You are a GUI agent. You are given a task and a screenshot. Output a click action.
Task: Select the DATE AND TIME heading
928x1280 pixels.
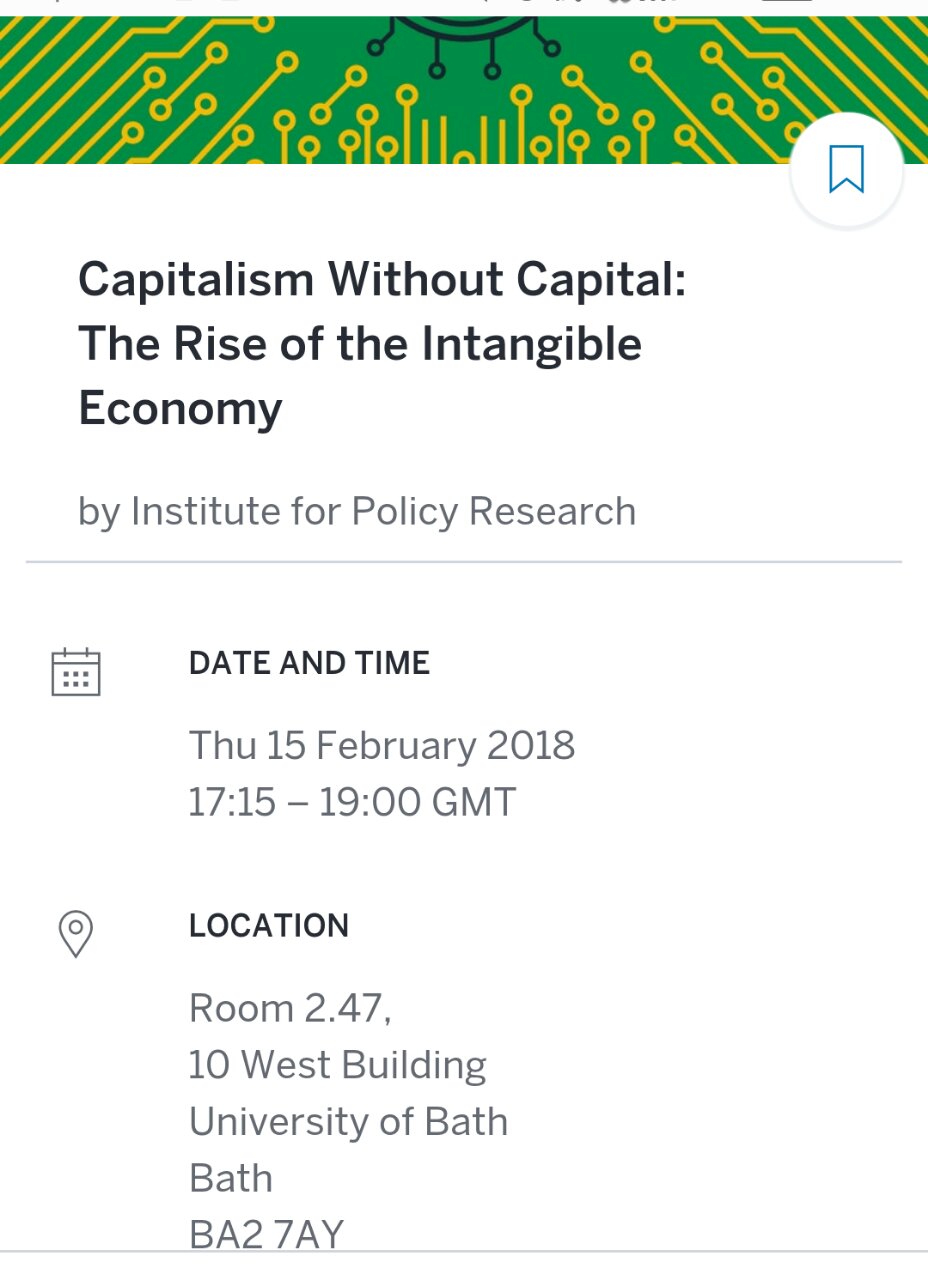click(x=309, y=663)
